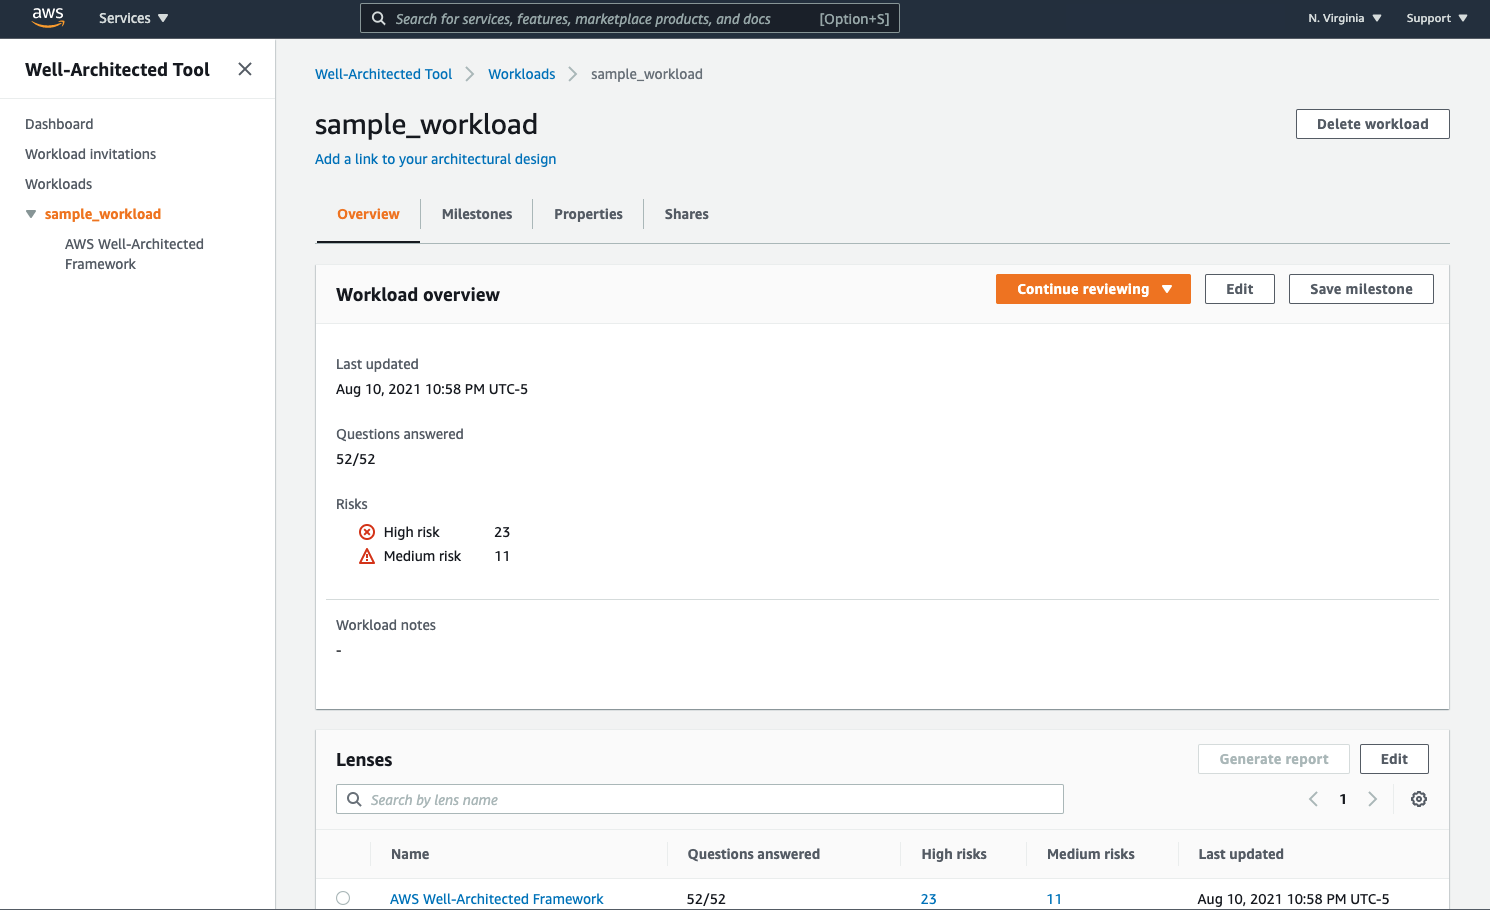
Task: Switch to the Overview tab
Action: coord(368,214)
